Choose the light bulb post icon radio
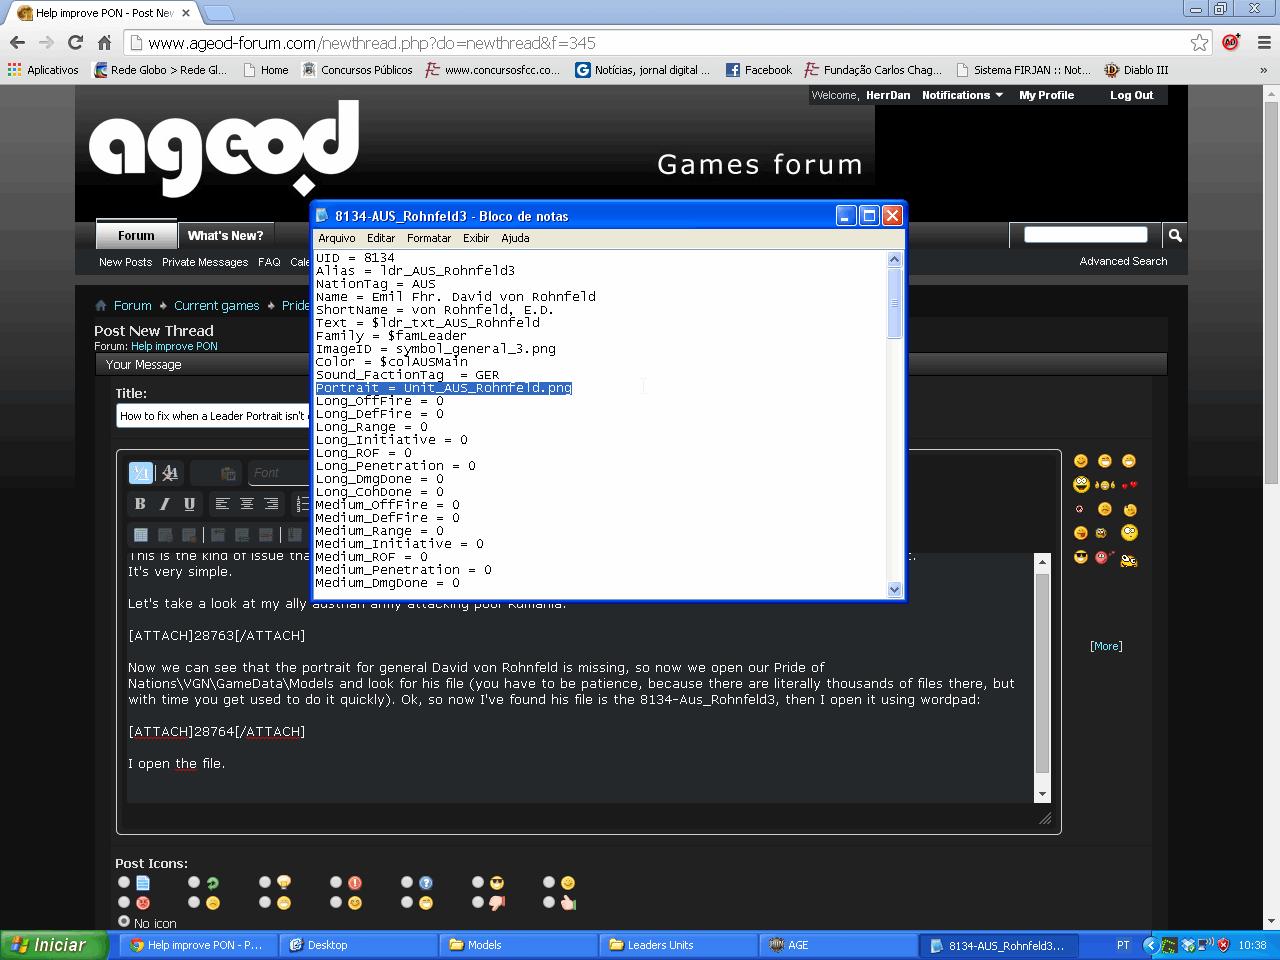Screen dimensions: 1280x960 point(265,882)
